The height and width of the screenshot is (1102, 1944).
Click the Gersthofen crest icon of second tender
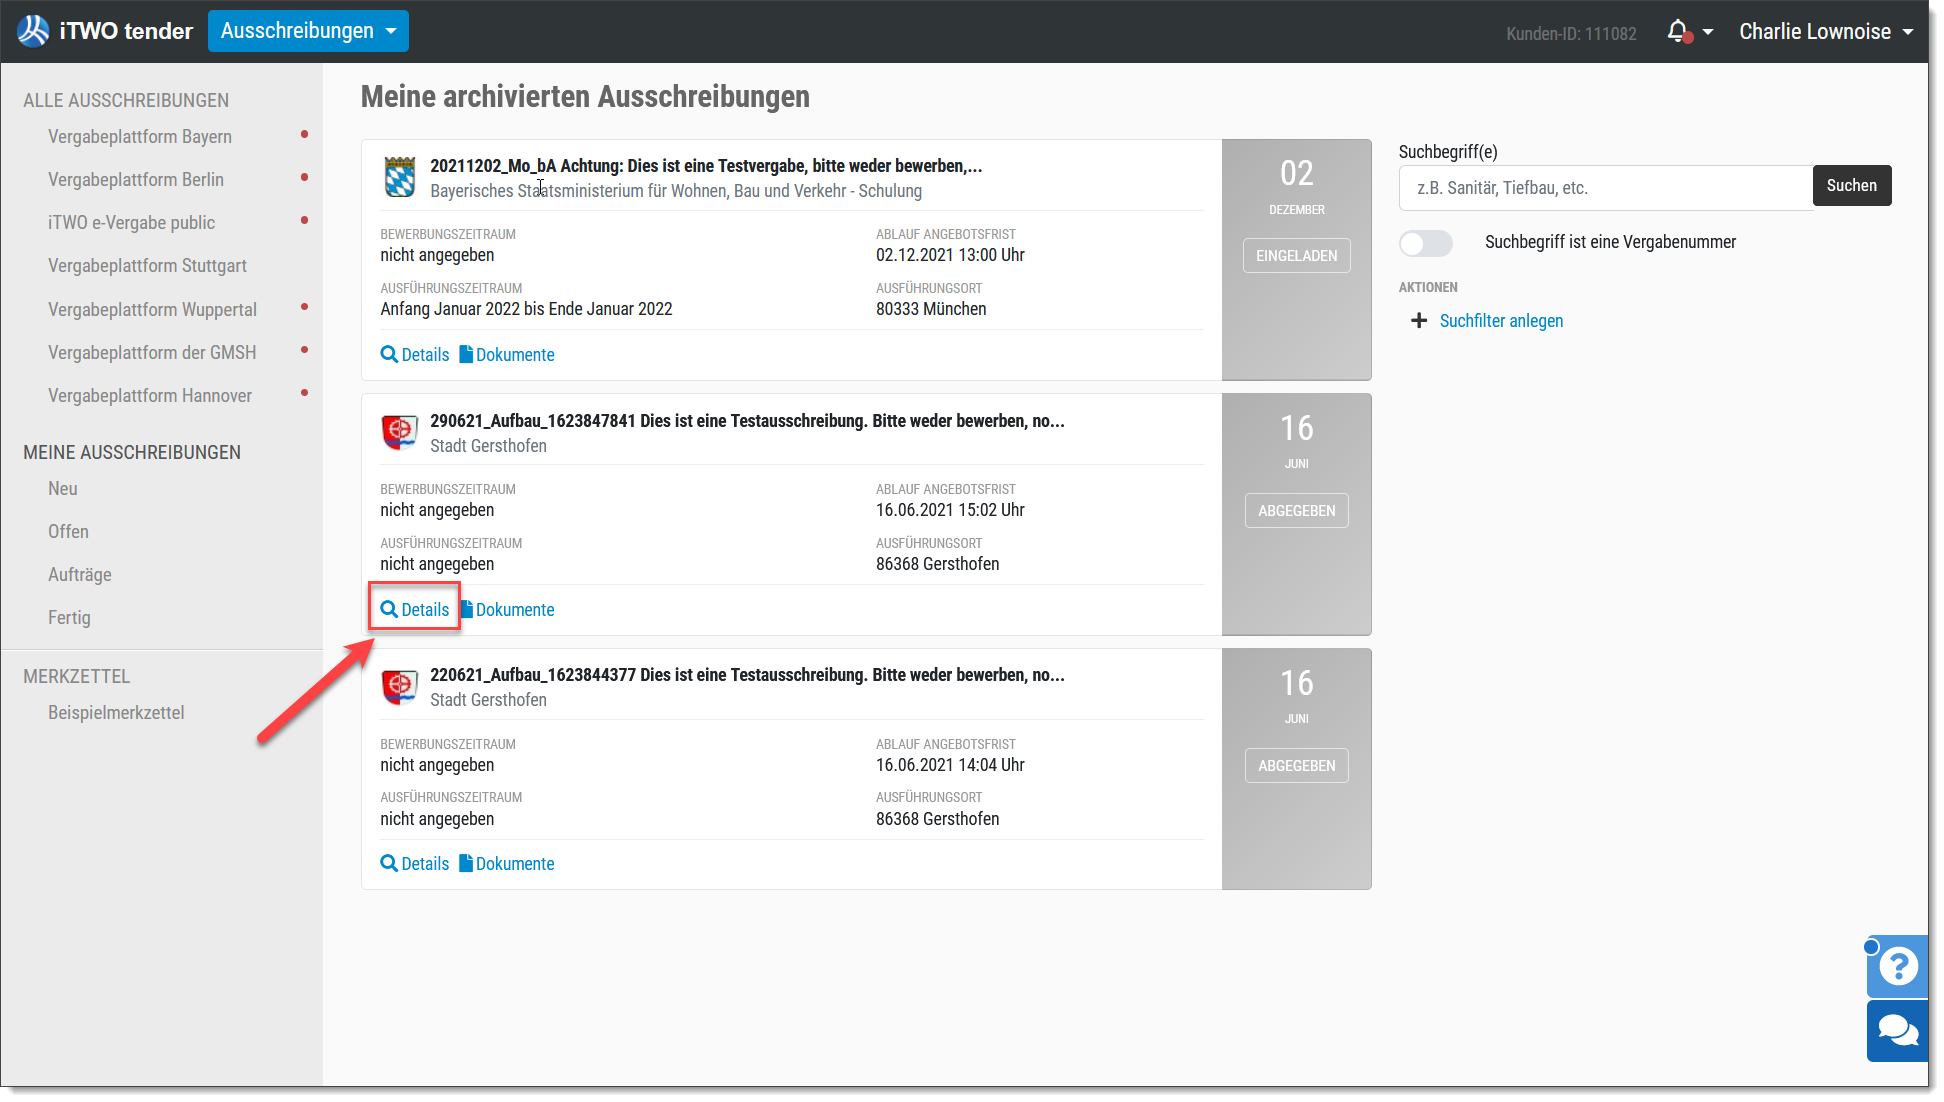pyautogui.click(x=400, y=432)
